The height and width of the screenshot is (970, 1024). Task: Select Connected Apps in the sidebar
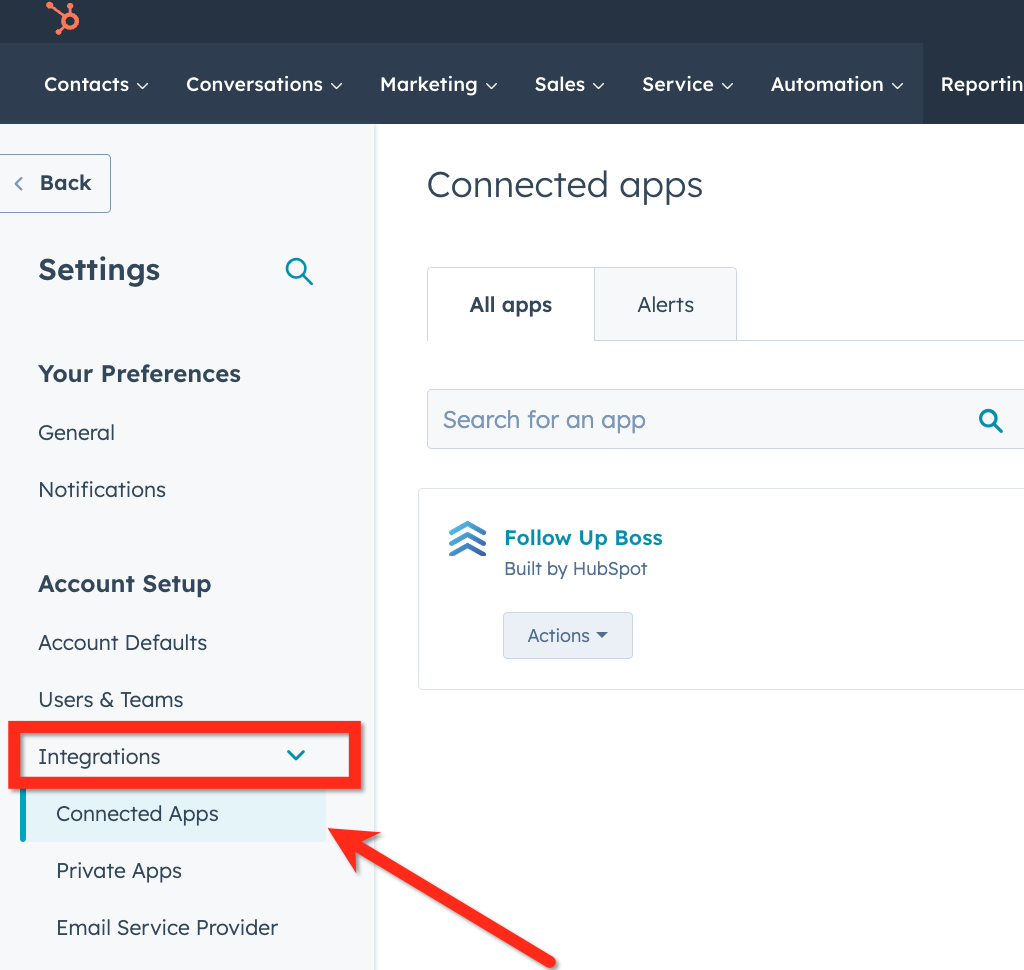[x=174, y=814]
